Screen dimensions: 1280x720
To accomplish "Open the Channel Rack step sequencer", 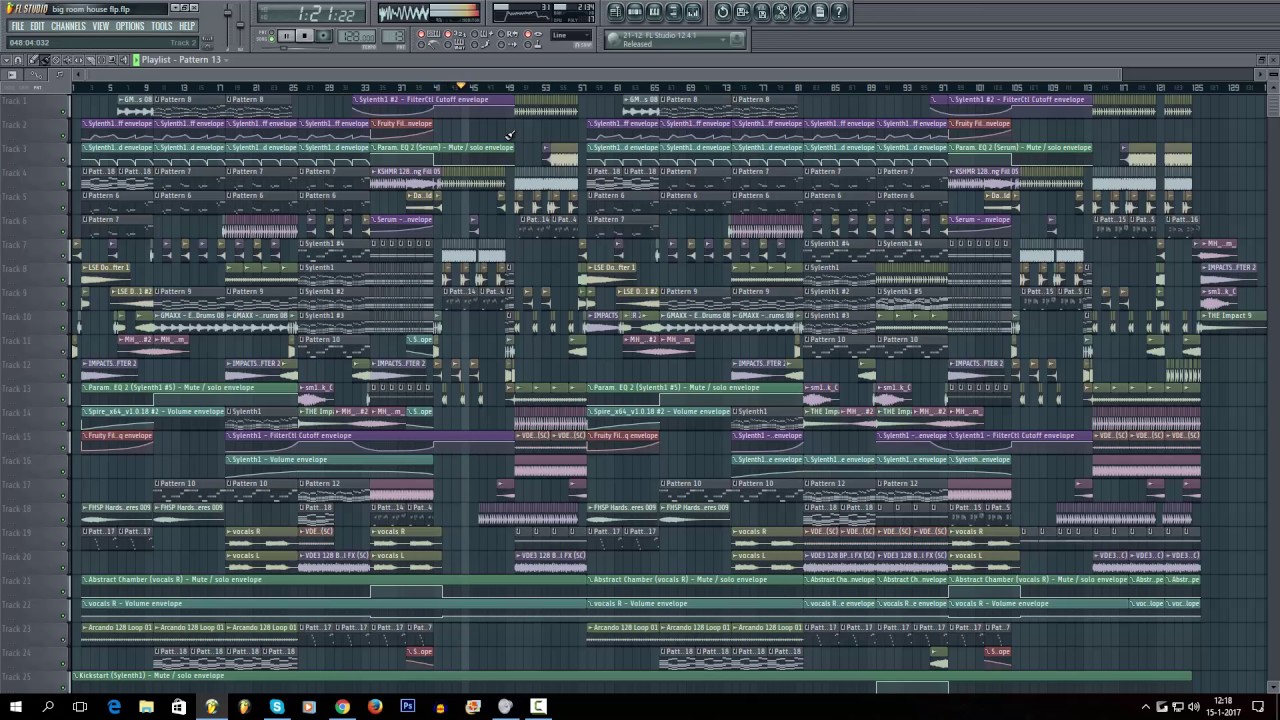I will click(x=634, y=12).
